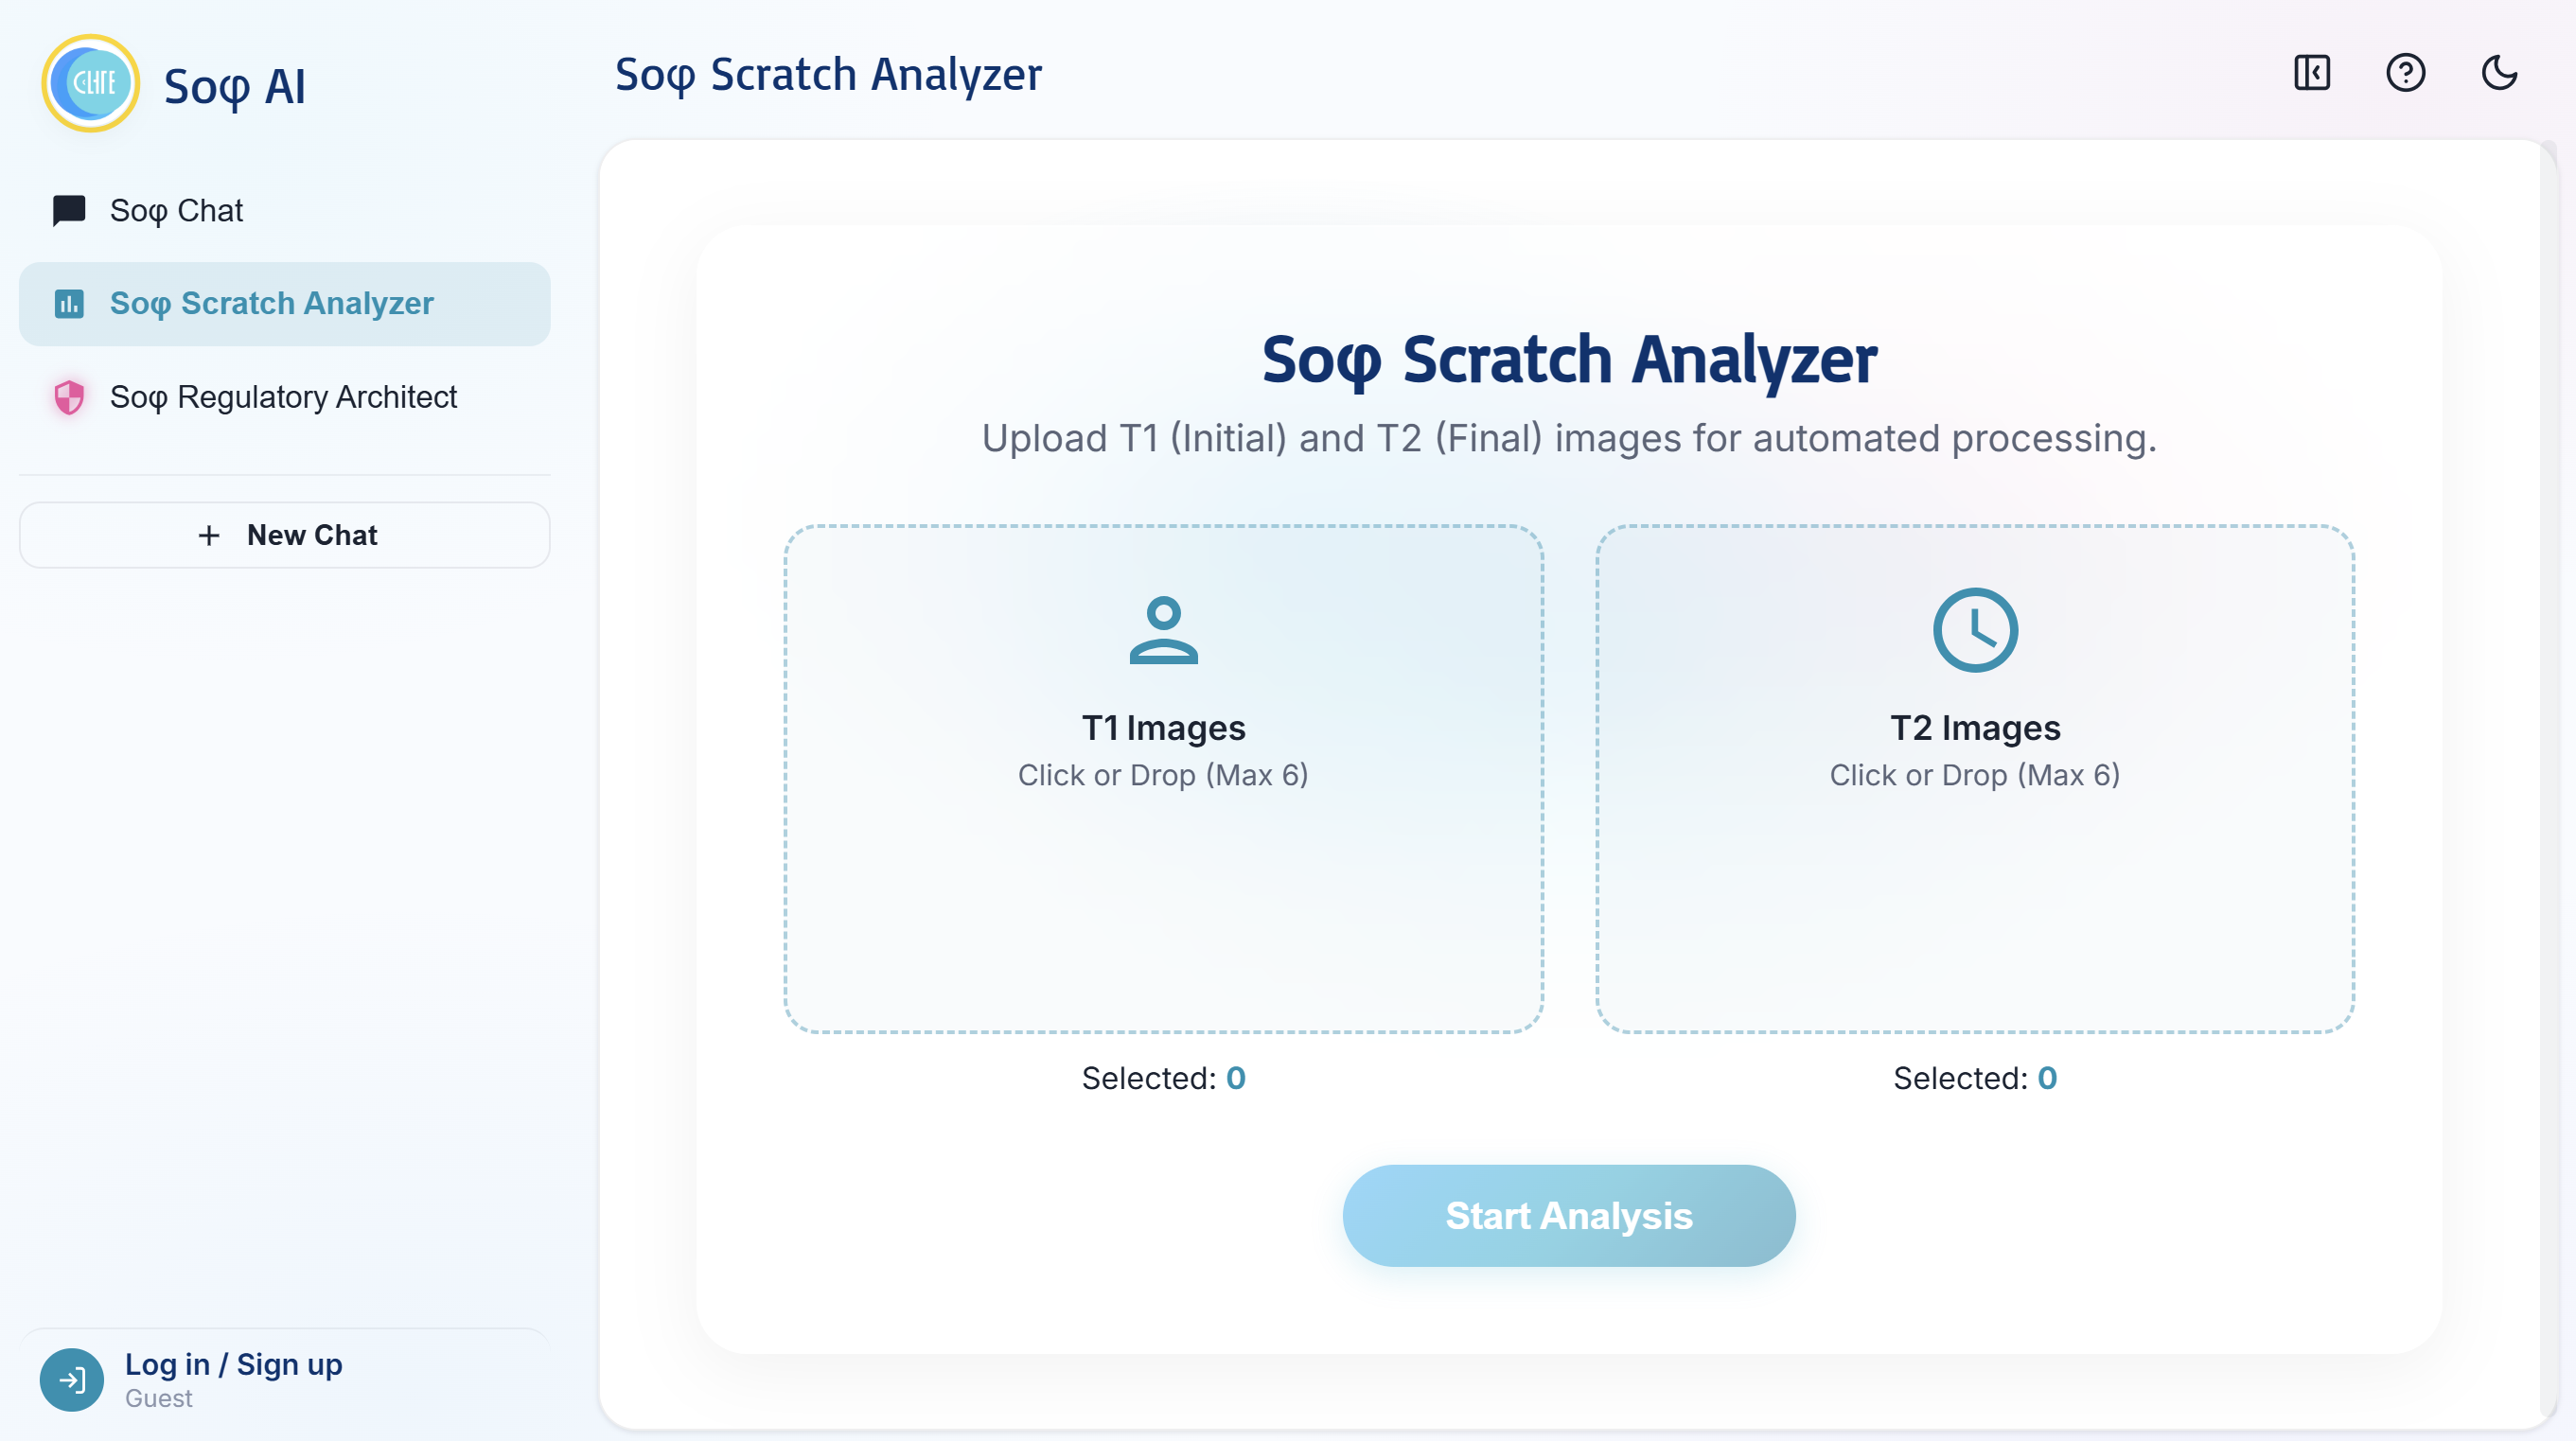Image resolution: width=2576 pixels, height=1441 pixels.
Task: Select Soφ Scratch Analyzer in the sidebar
Action: click(x=285, y=304)
